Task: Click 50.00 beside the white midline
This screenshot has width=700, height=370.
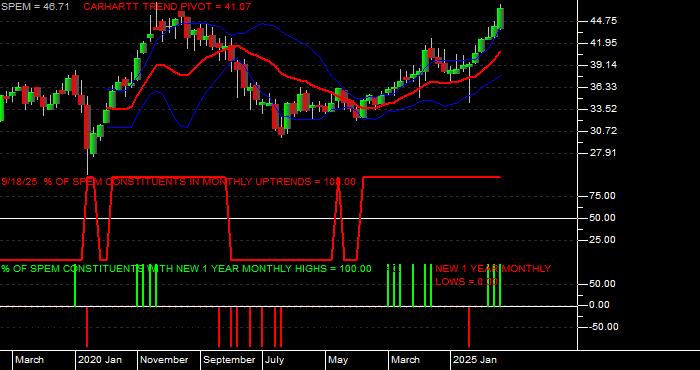Action: pyautogui.click(x=603, y=218)
